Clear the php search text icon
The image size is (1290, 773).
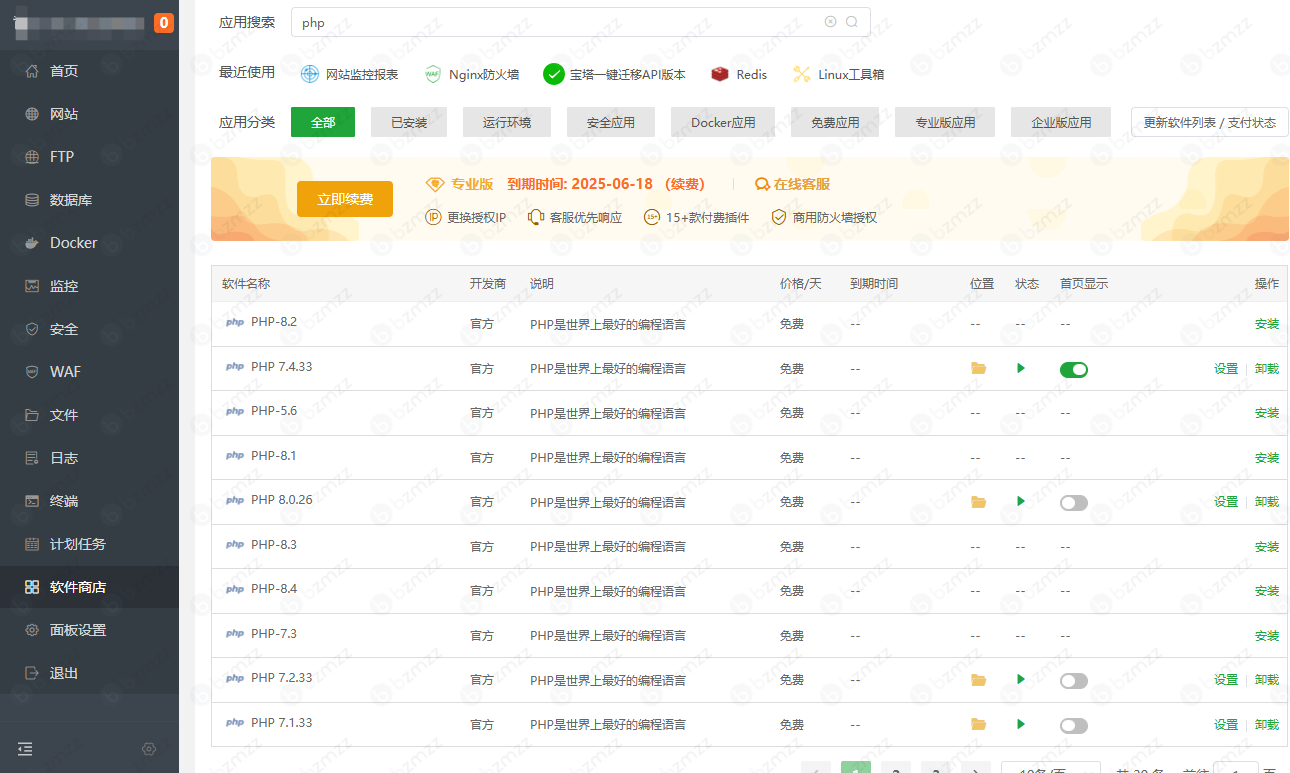pyautogui.click(x=830, y=22)
